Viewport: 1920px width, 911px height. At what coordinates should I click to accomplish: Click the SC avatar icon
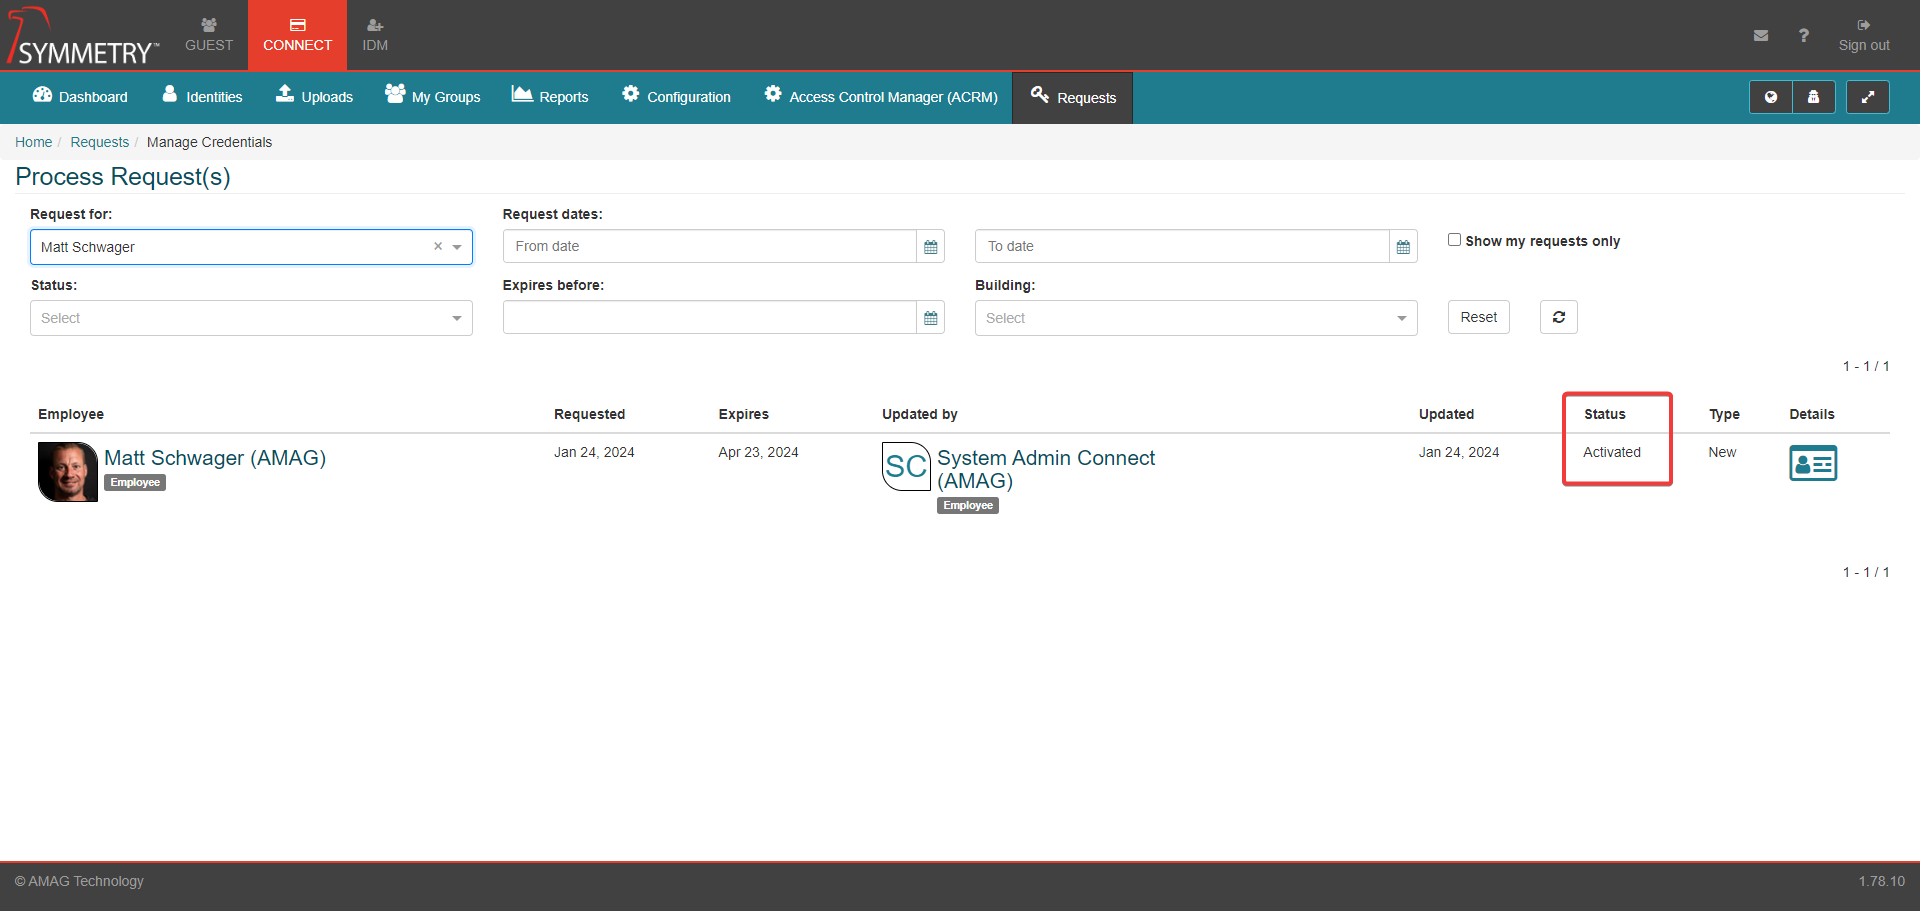(x=906, y=466)
